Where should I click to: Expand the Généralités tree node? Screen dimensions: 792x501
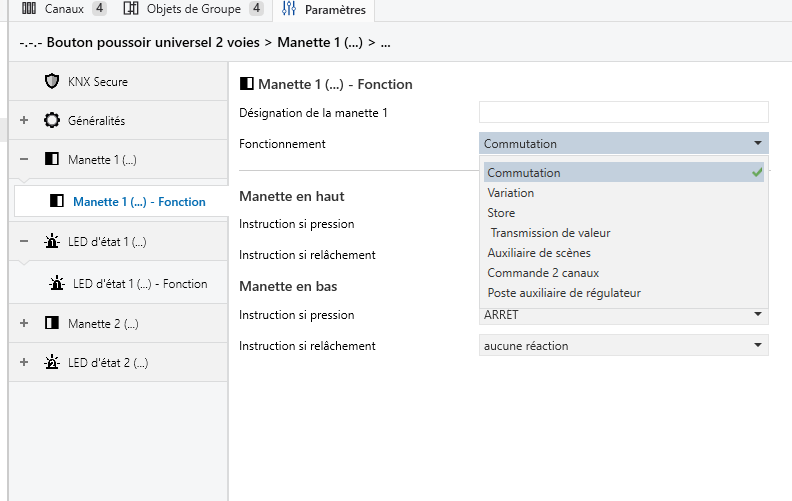(x=23, y=120)
